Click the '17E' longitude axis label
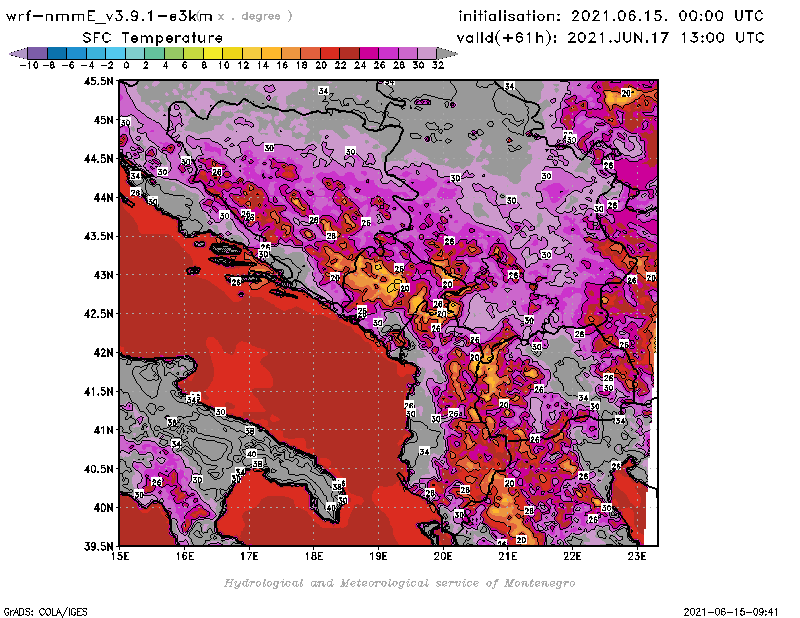The width and height of the screenshot is (800, 618). (249, 556)
